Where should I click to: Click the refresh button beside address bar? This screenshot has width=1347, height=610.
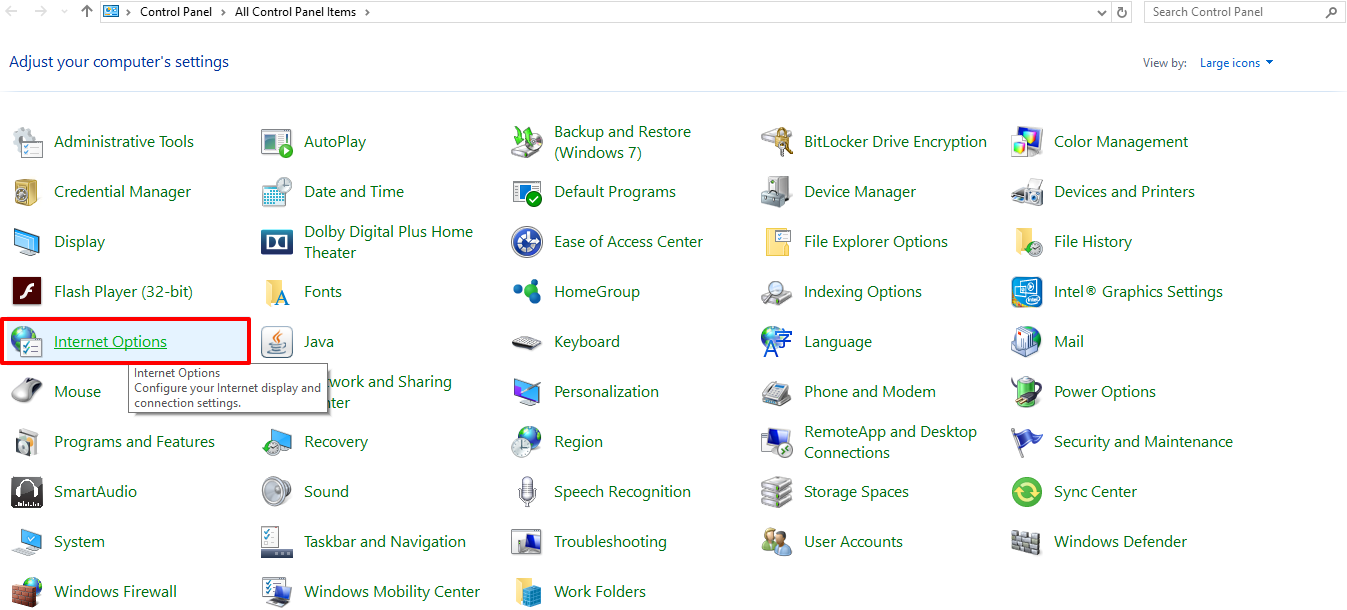pyautogui.click(x=1123, y=12)
